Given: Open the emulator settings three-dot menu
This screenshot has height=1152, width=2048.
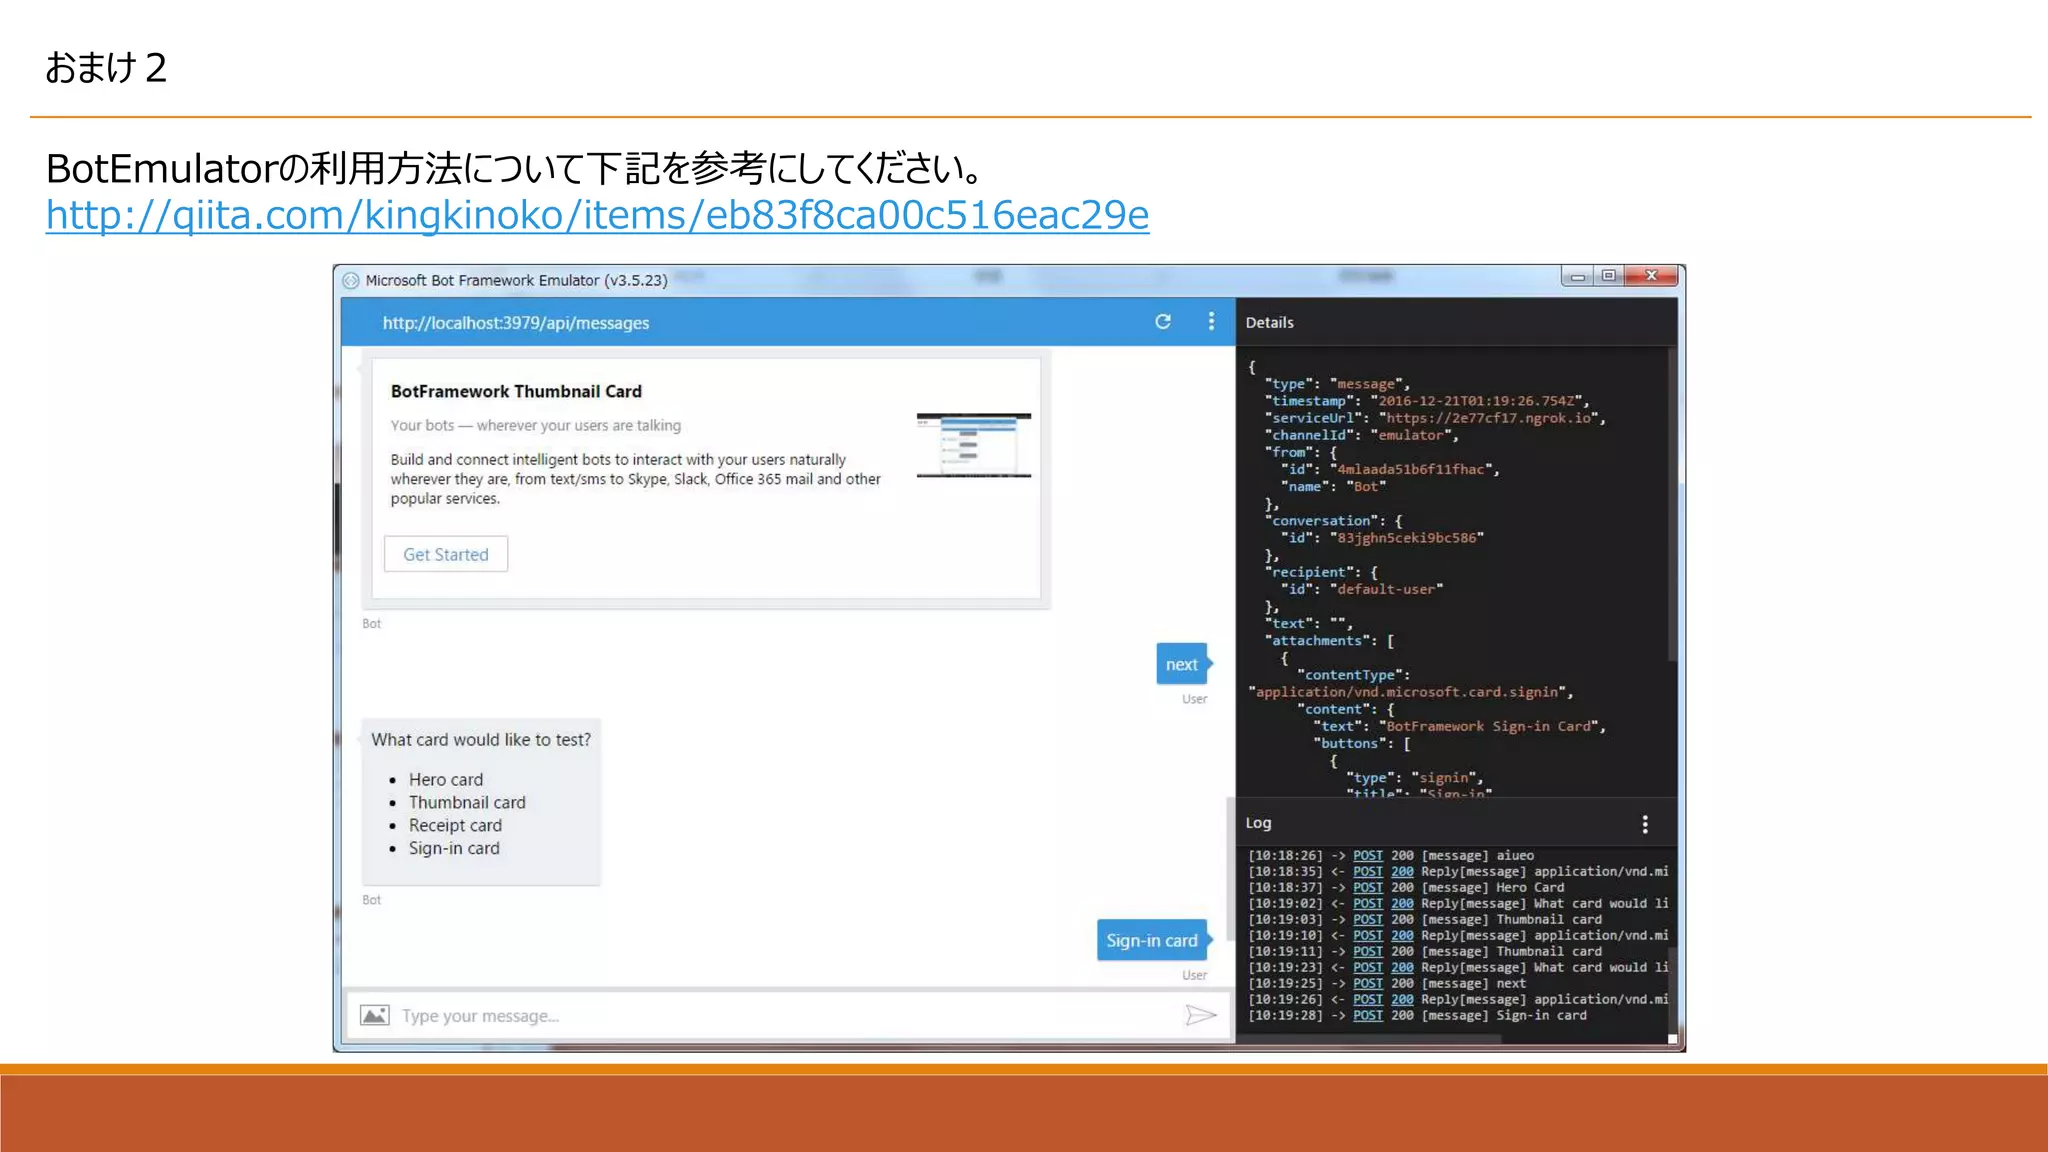Looking at the screenshot, I should click(1211, 322).
